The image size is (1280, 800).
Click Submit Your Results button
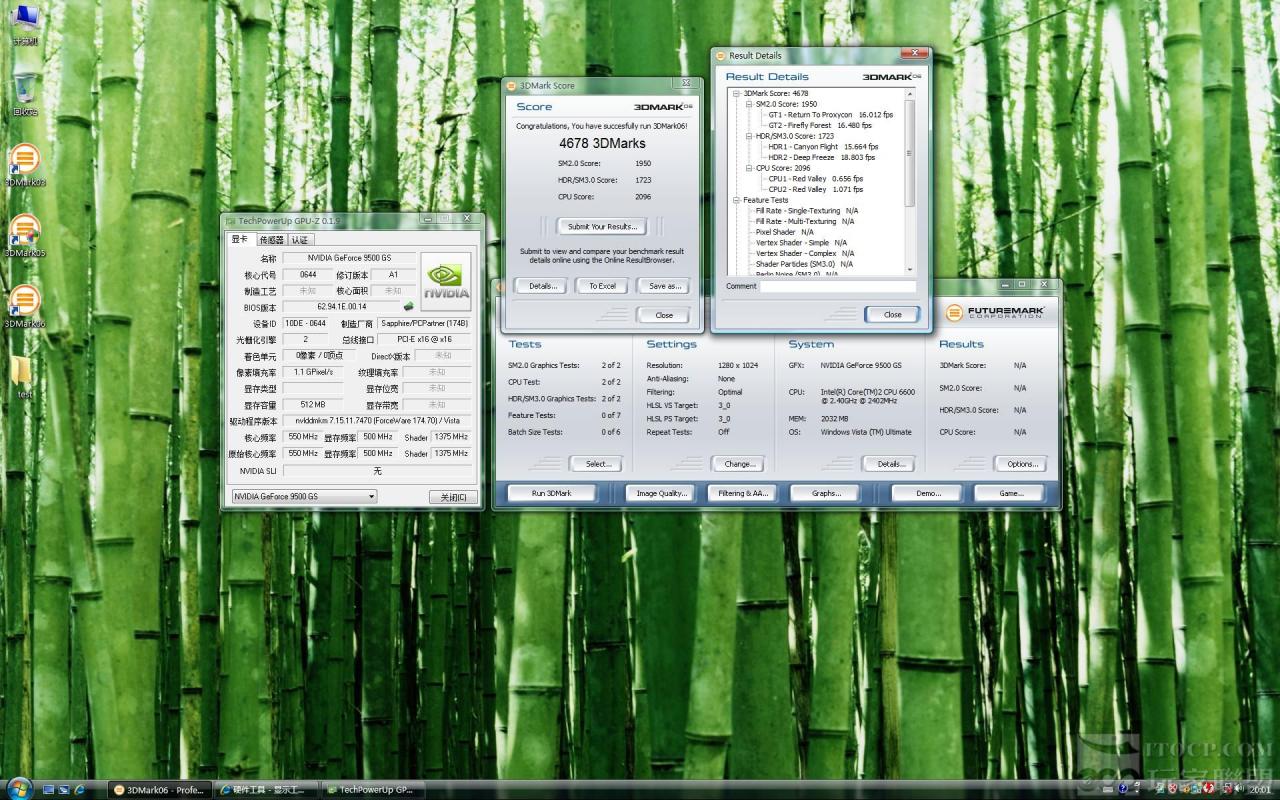click(x=602, y=226)
